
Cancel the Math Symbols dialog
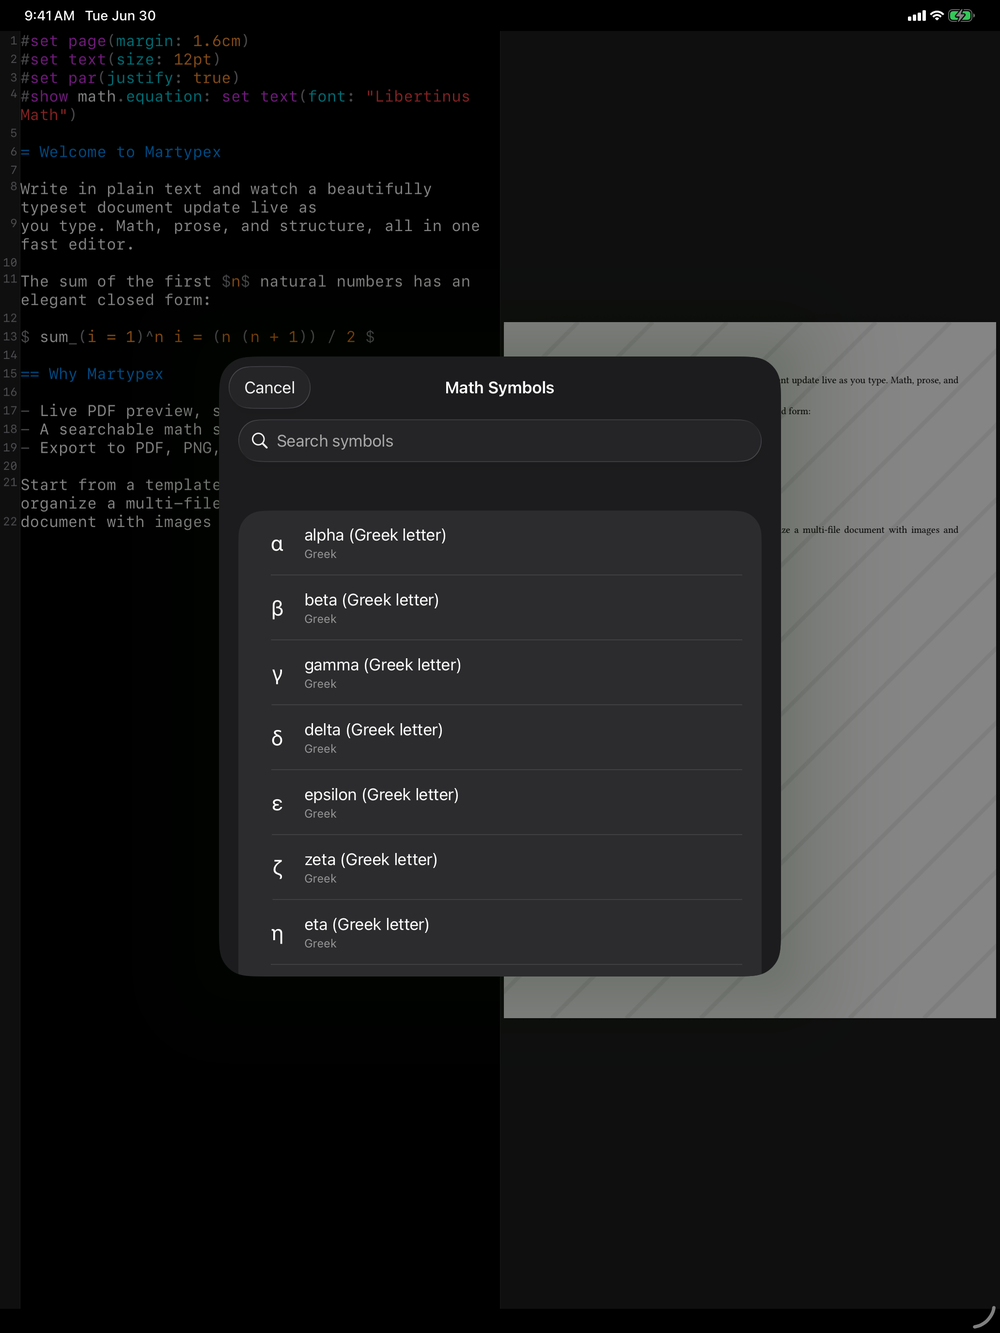pos(269,388)
